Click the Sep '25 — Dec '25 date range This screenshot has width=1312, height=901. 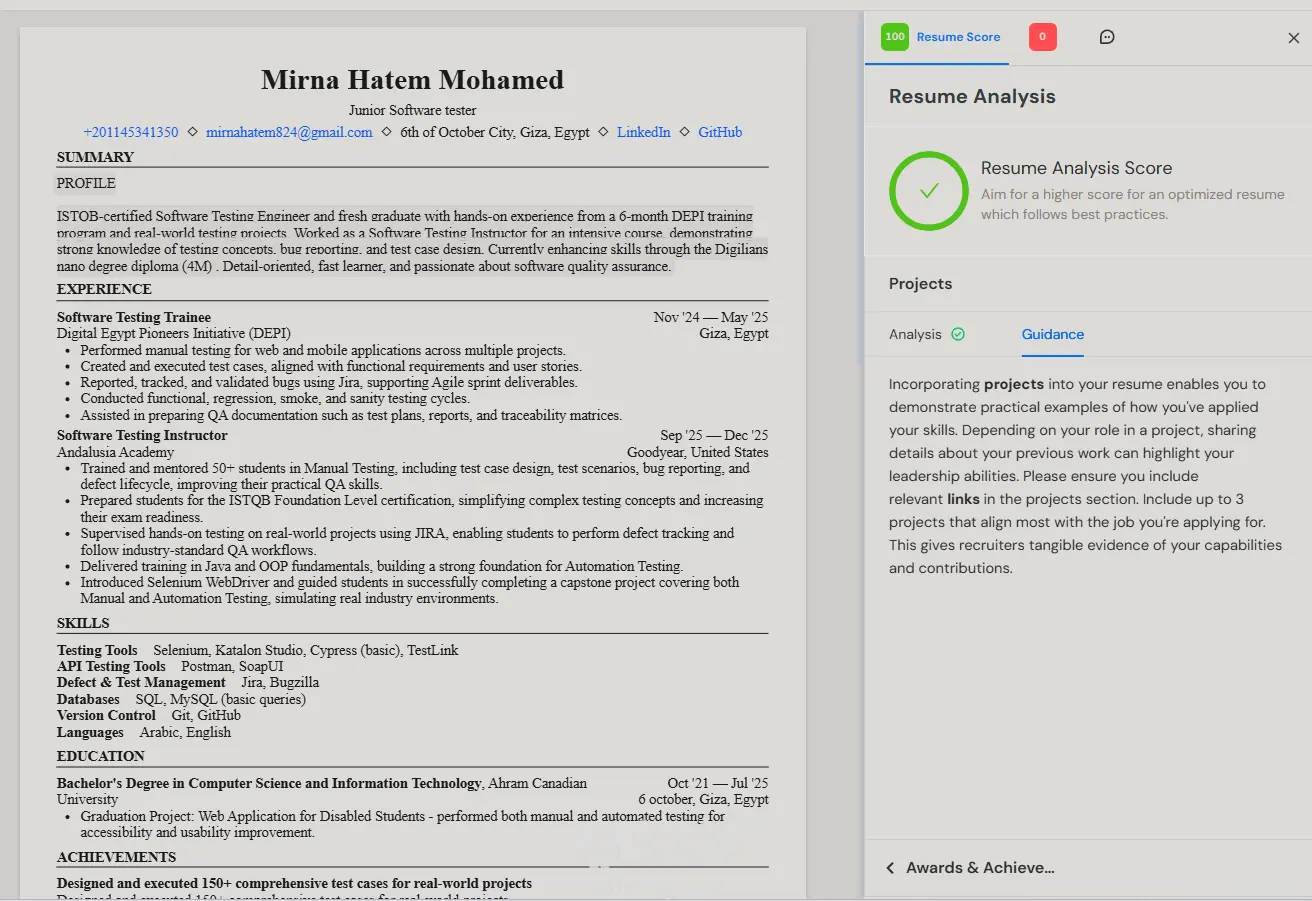coord(714,435)
